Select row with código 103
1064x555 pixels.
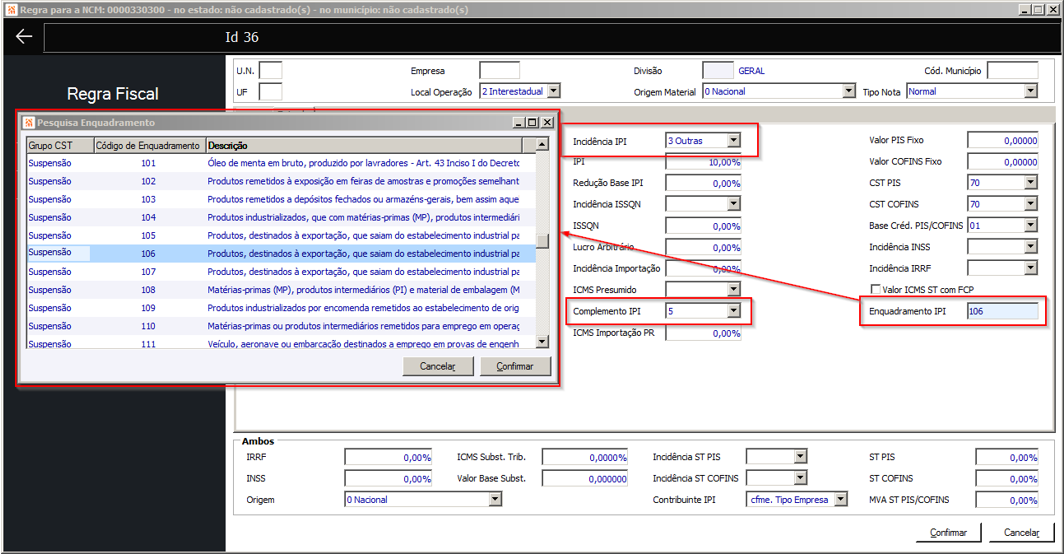pos(281,199)
